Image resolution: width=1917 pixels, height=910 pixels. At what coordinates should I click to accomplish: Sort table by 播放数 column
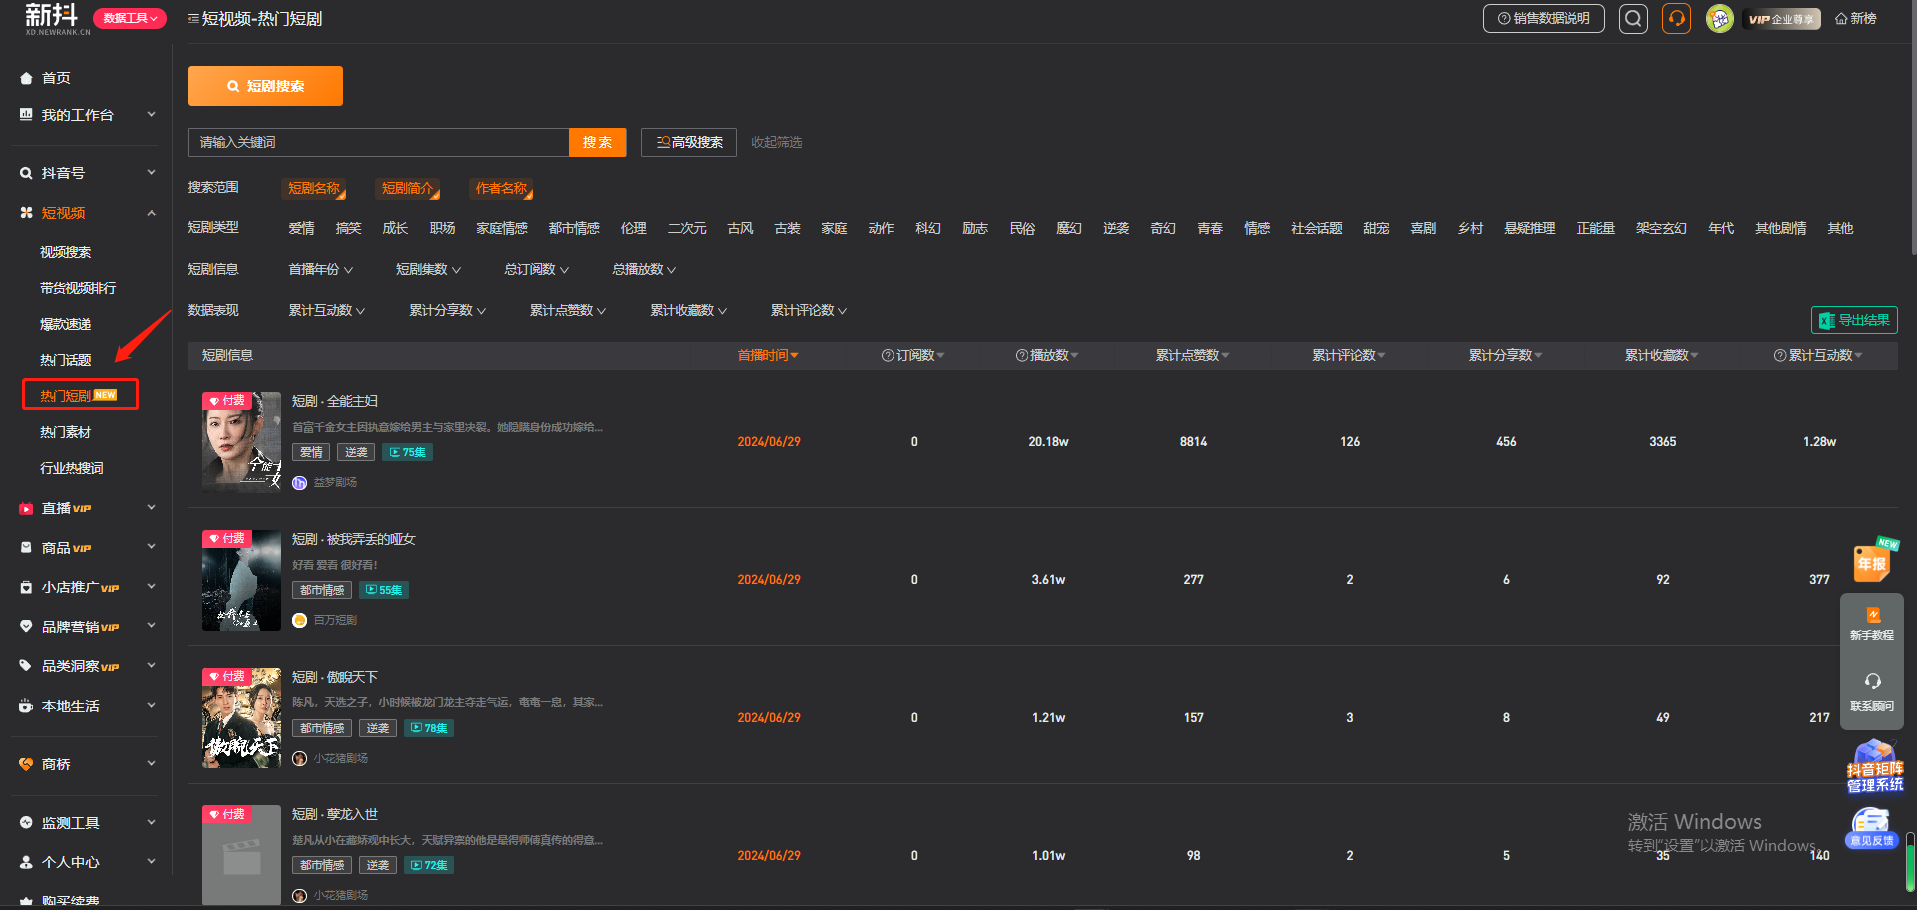click(1047, 355)
